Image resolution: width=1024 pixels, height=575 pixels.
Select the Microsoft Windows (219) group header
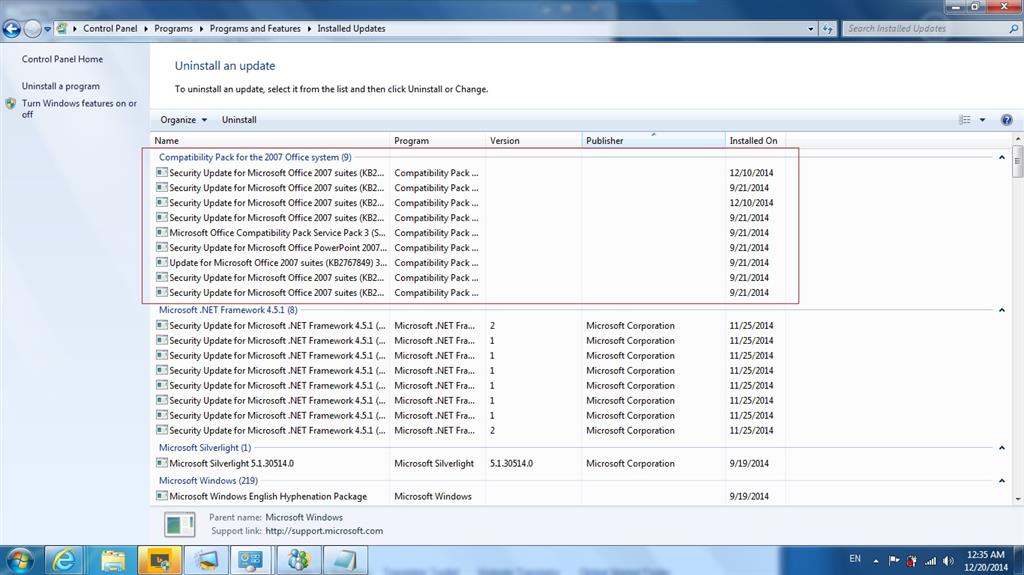208,481
